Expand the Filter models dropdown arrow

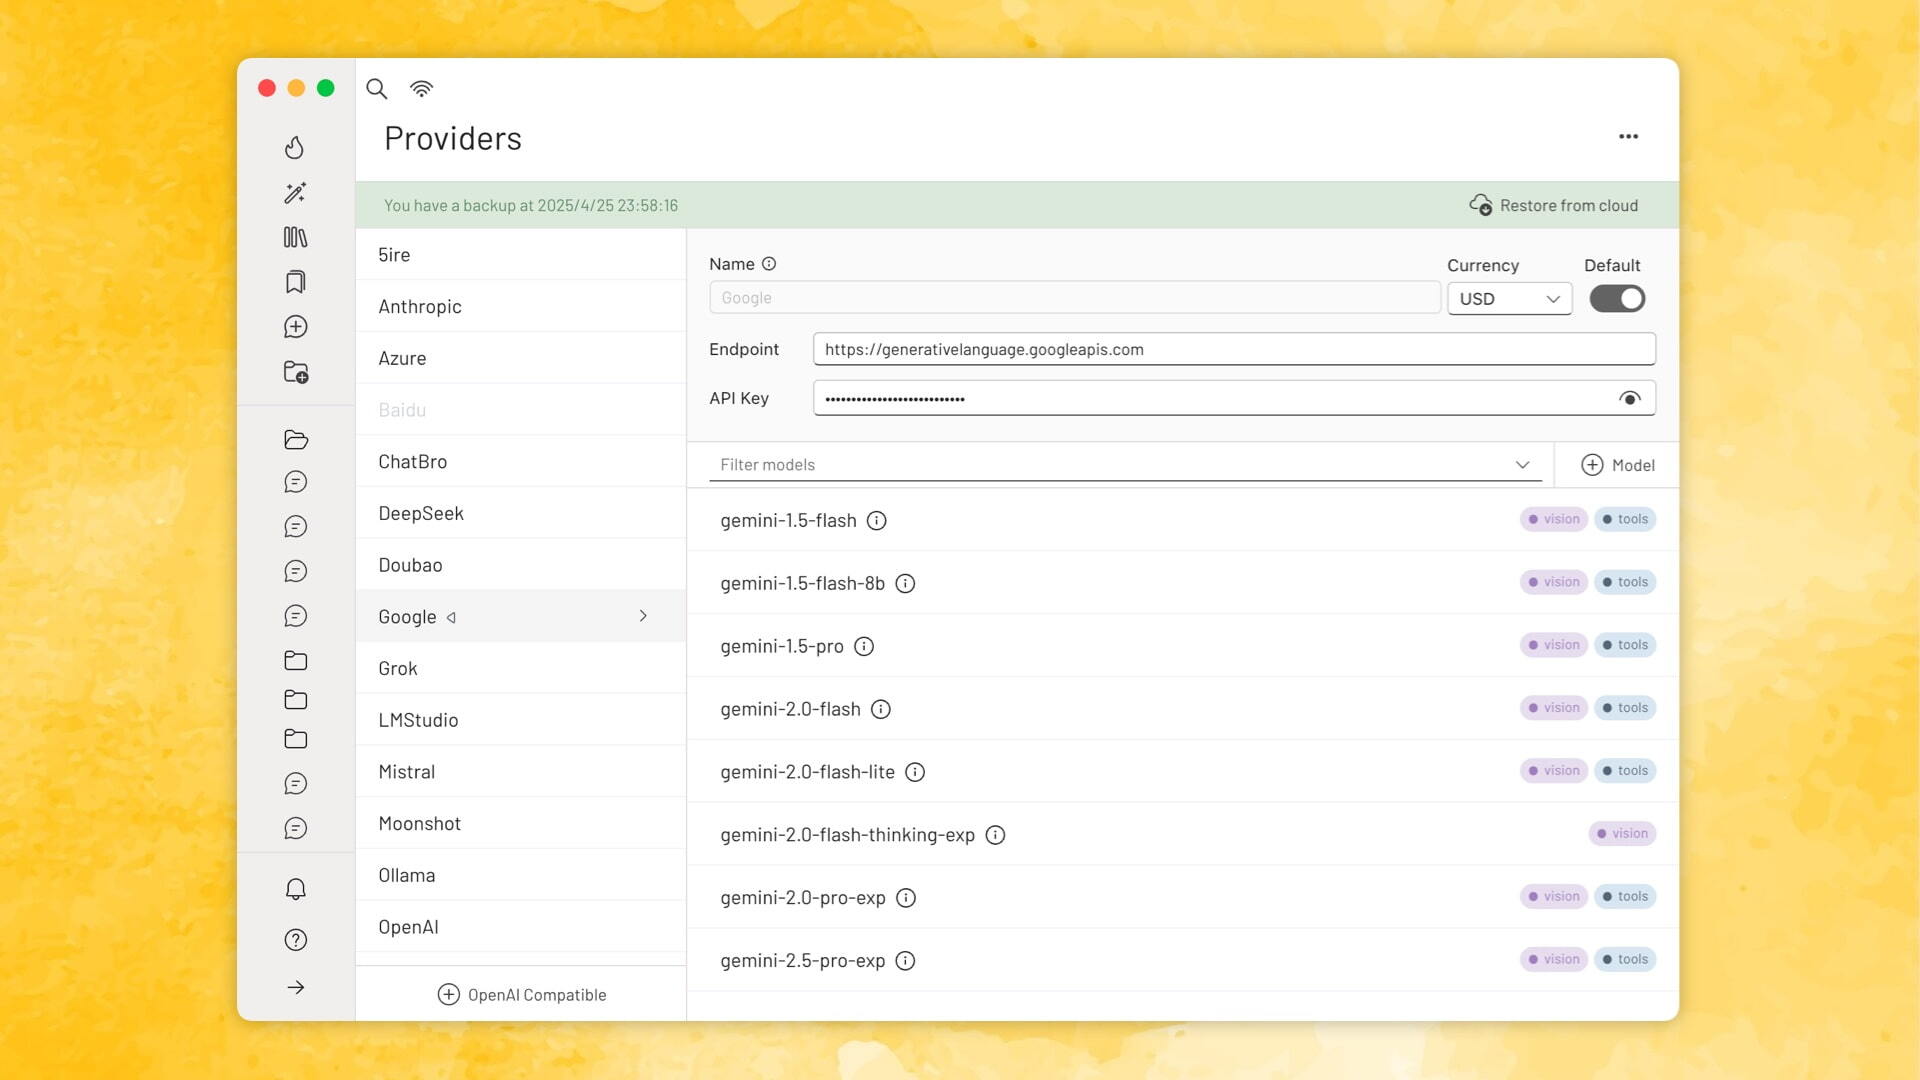1522,465
